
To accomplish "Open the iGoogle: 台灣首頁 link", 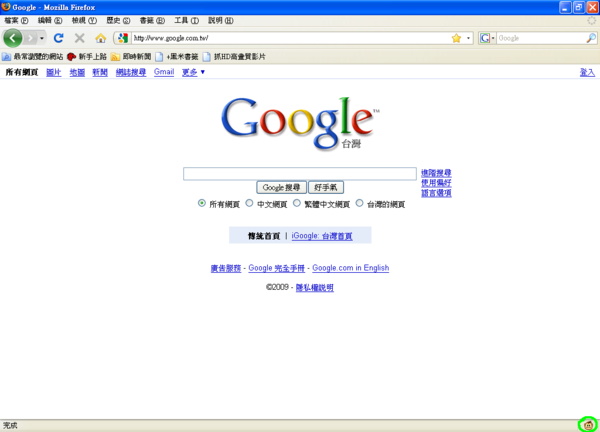I will (x=322, y=236).
